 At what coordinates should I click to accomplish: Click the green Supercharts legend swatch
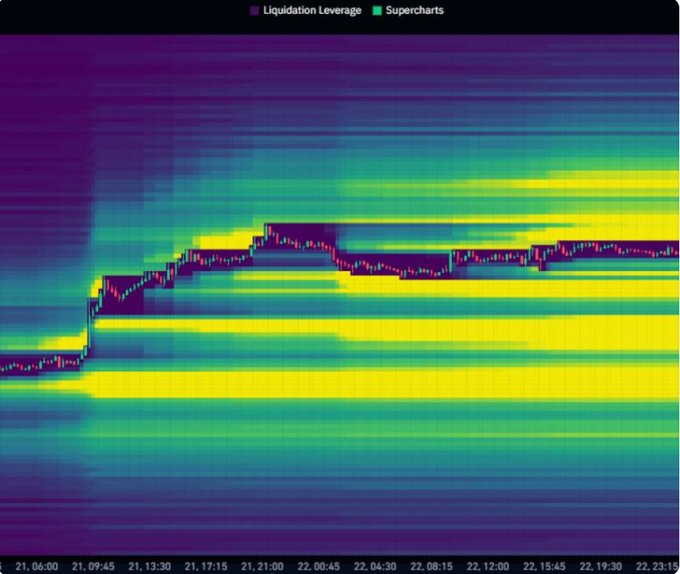[377, 11]
